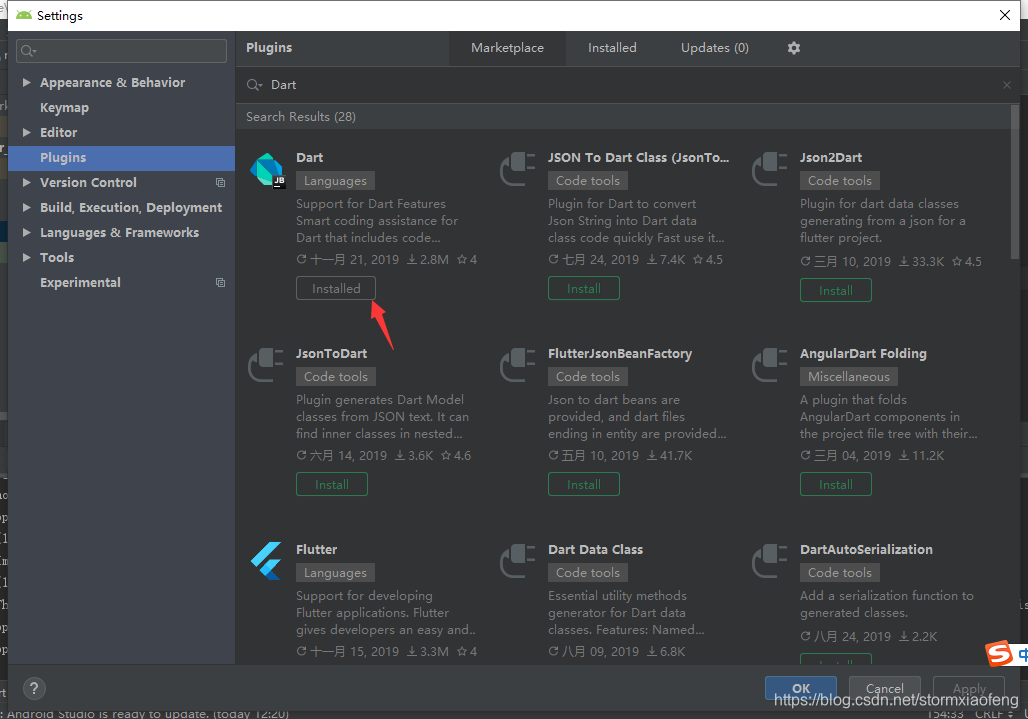Switch to the Updates (0) tab
The height and width of the screenshot is (719, 1028).
[715, 48]
